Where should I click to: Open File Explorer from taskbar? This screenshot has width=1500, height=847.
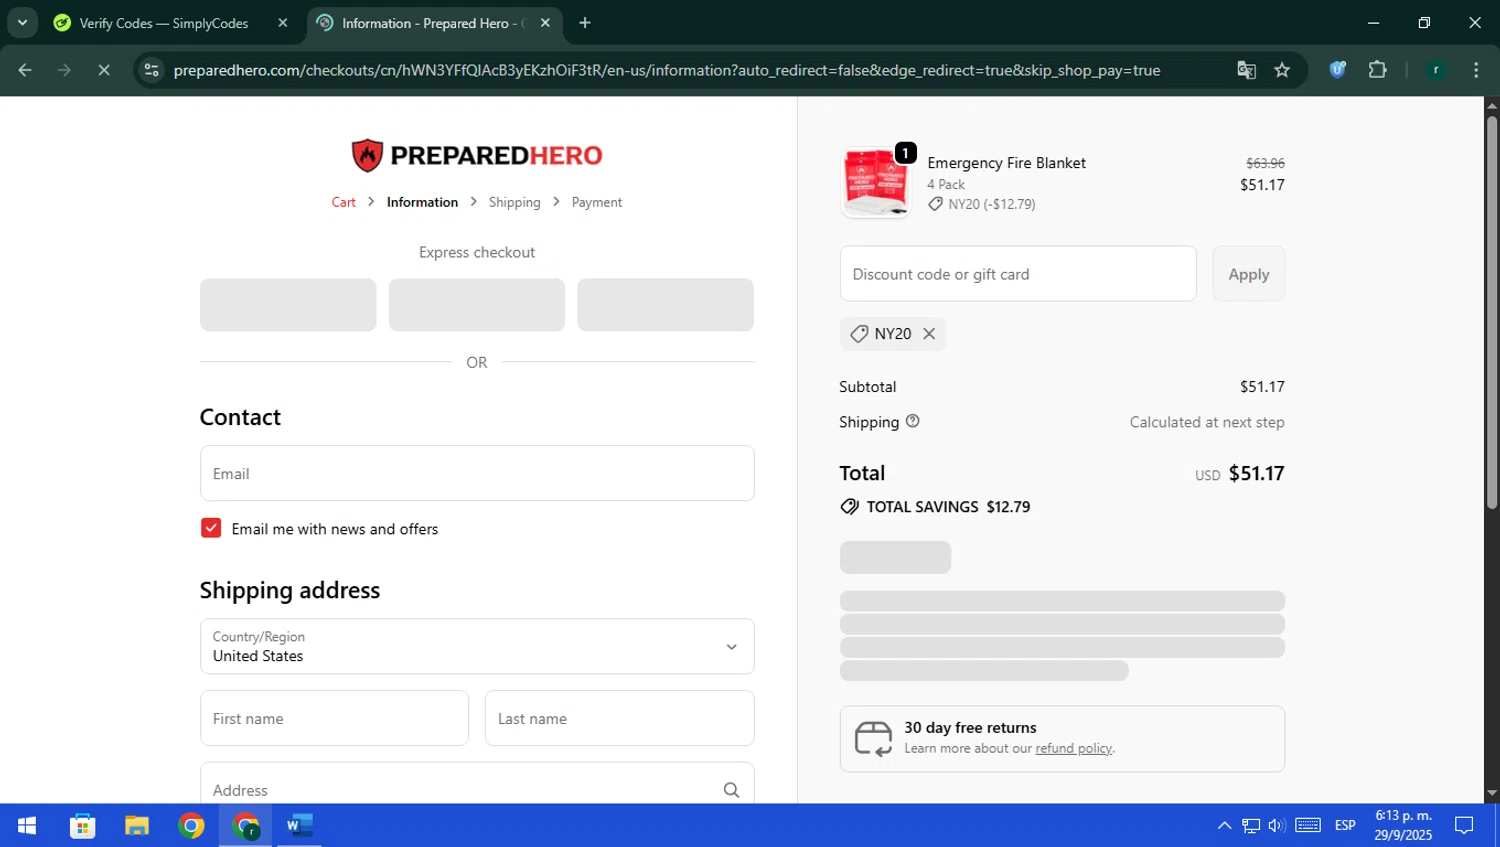point(137,826)
